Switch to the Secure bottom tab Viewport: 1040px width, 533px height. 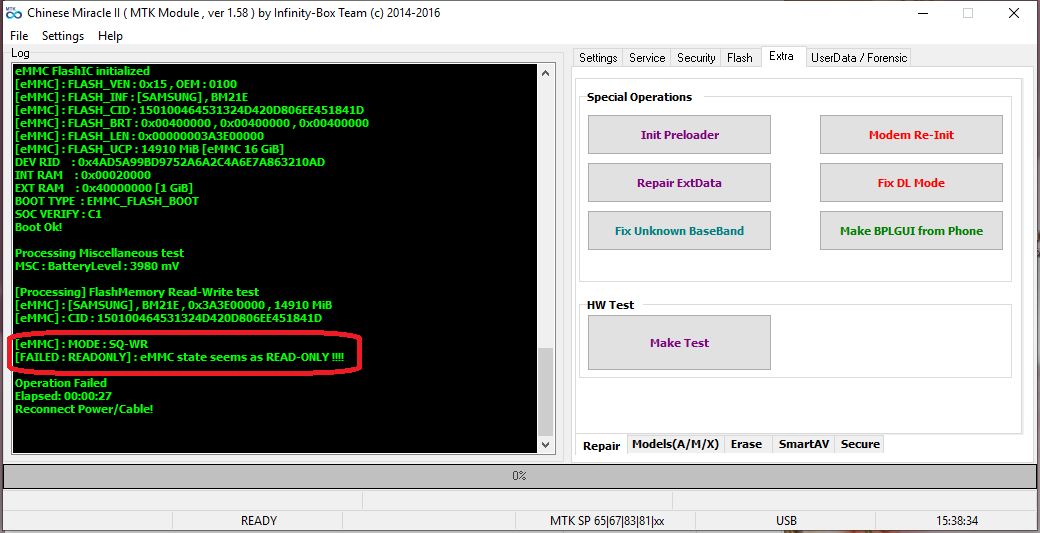[860, 444]
